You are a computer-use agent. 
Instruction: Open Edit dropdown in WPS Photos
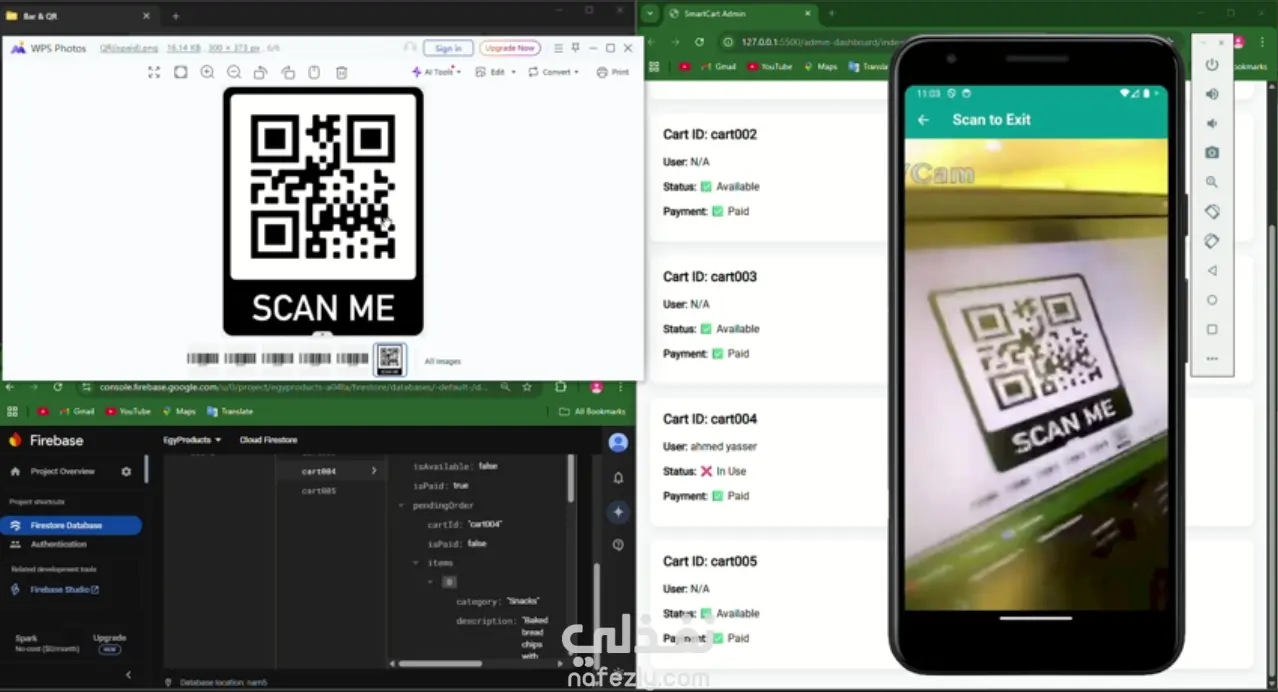(495, 72)
